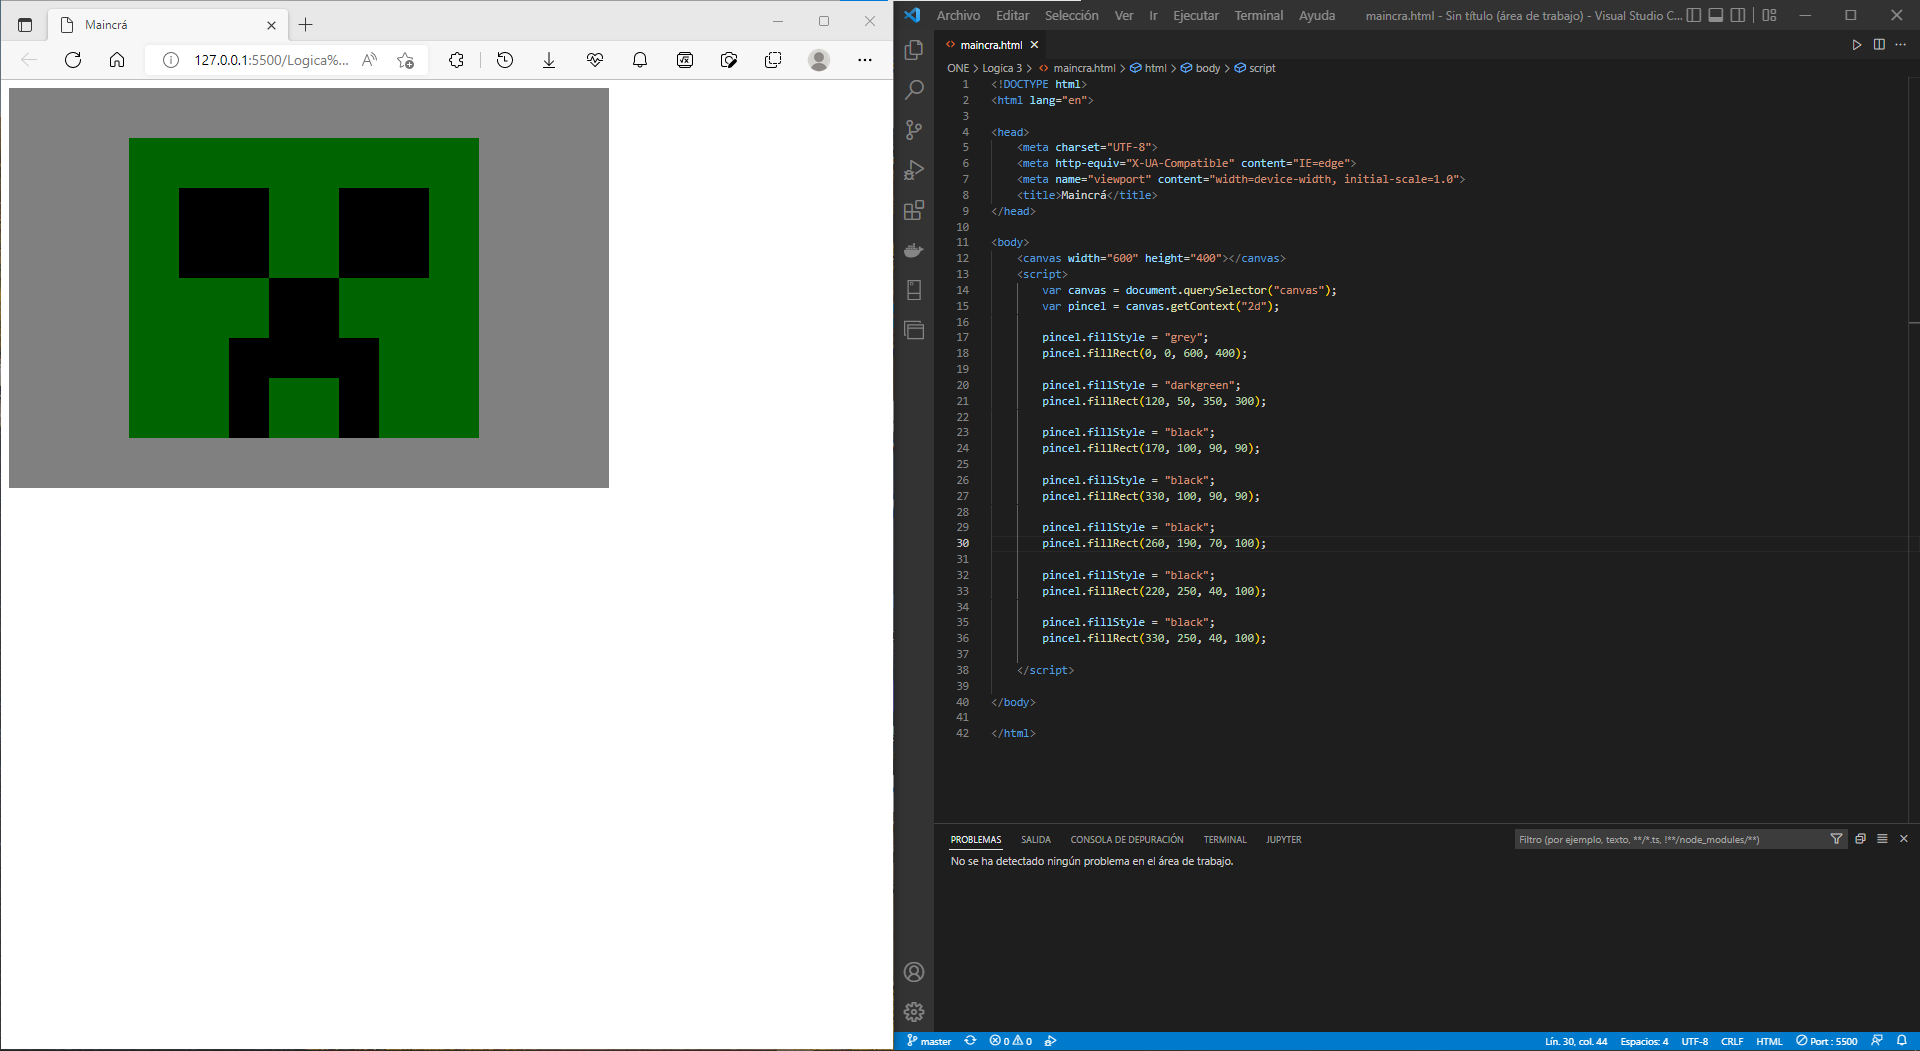Toggle the primary side bar layout icon

[x=1694, y=15]
